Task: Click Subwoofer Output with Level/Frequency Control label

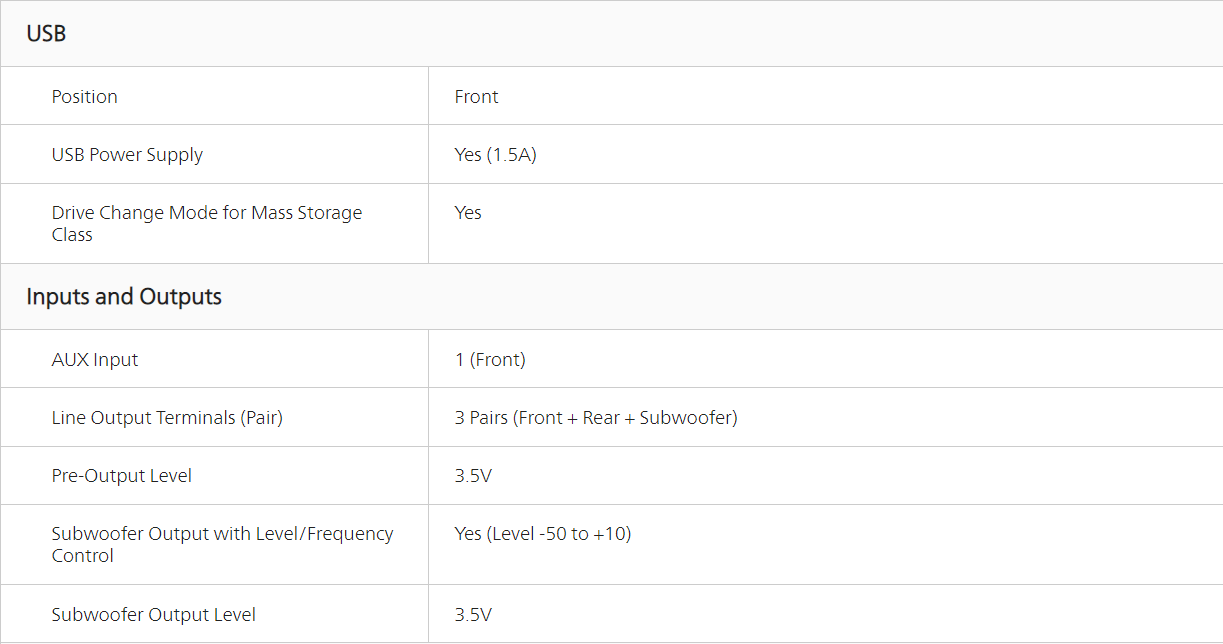Action: point(222,534)
